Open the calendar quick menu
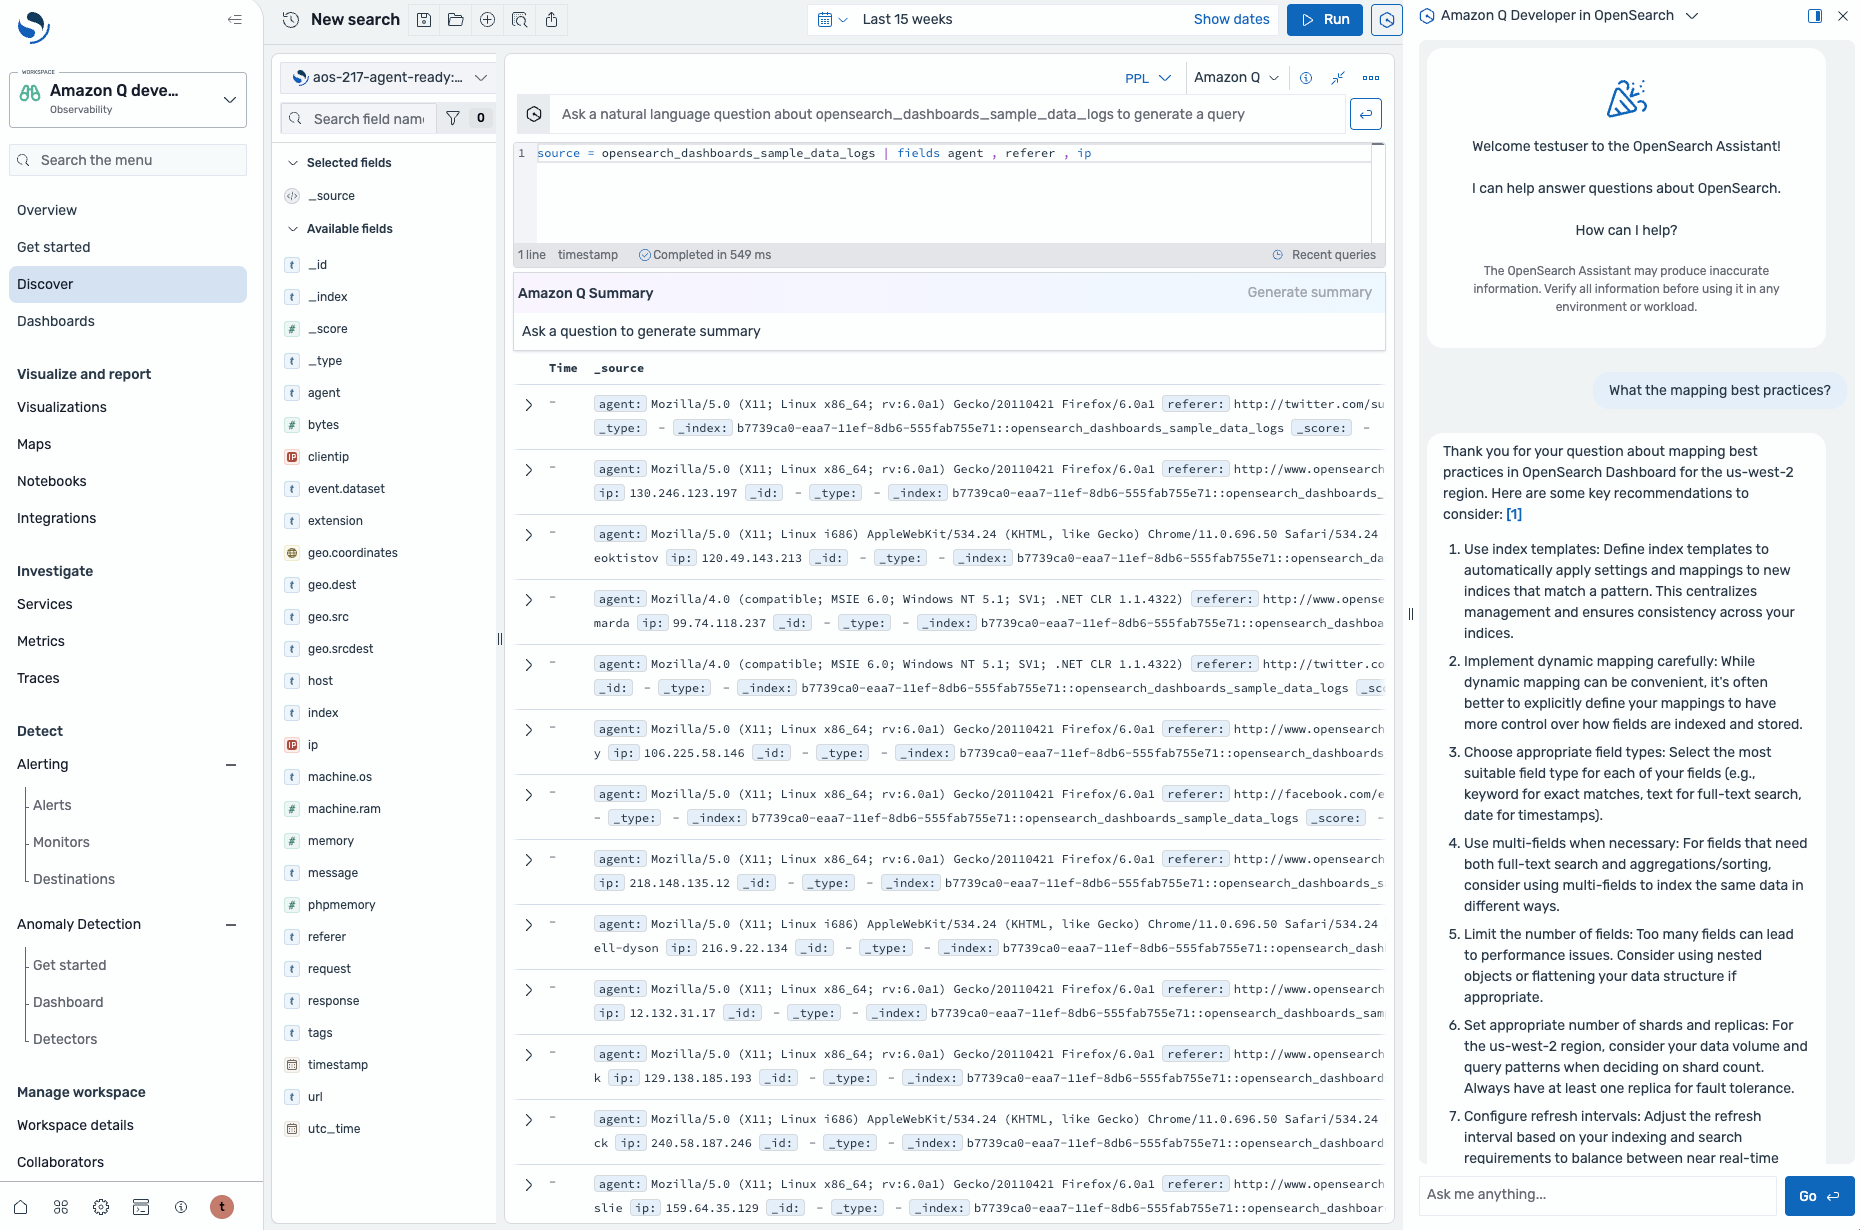1860x1230 pixels. (832, 19)
